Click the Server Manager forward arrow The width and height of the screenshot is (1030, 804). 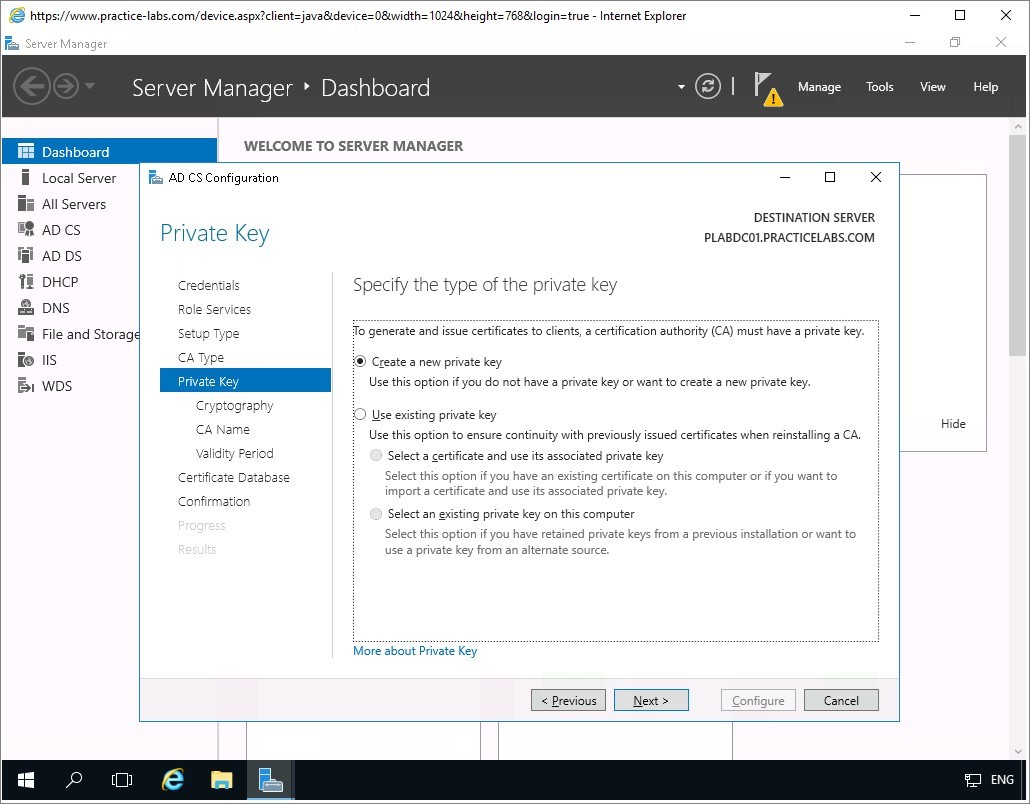click(66, 86)
